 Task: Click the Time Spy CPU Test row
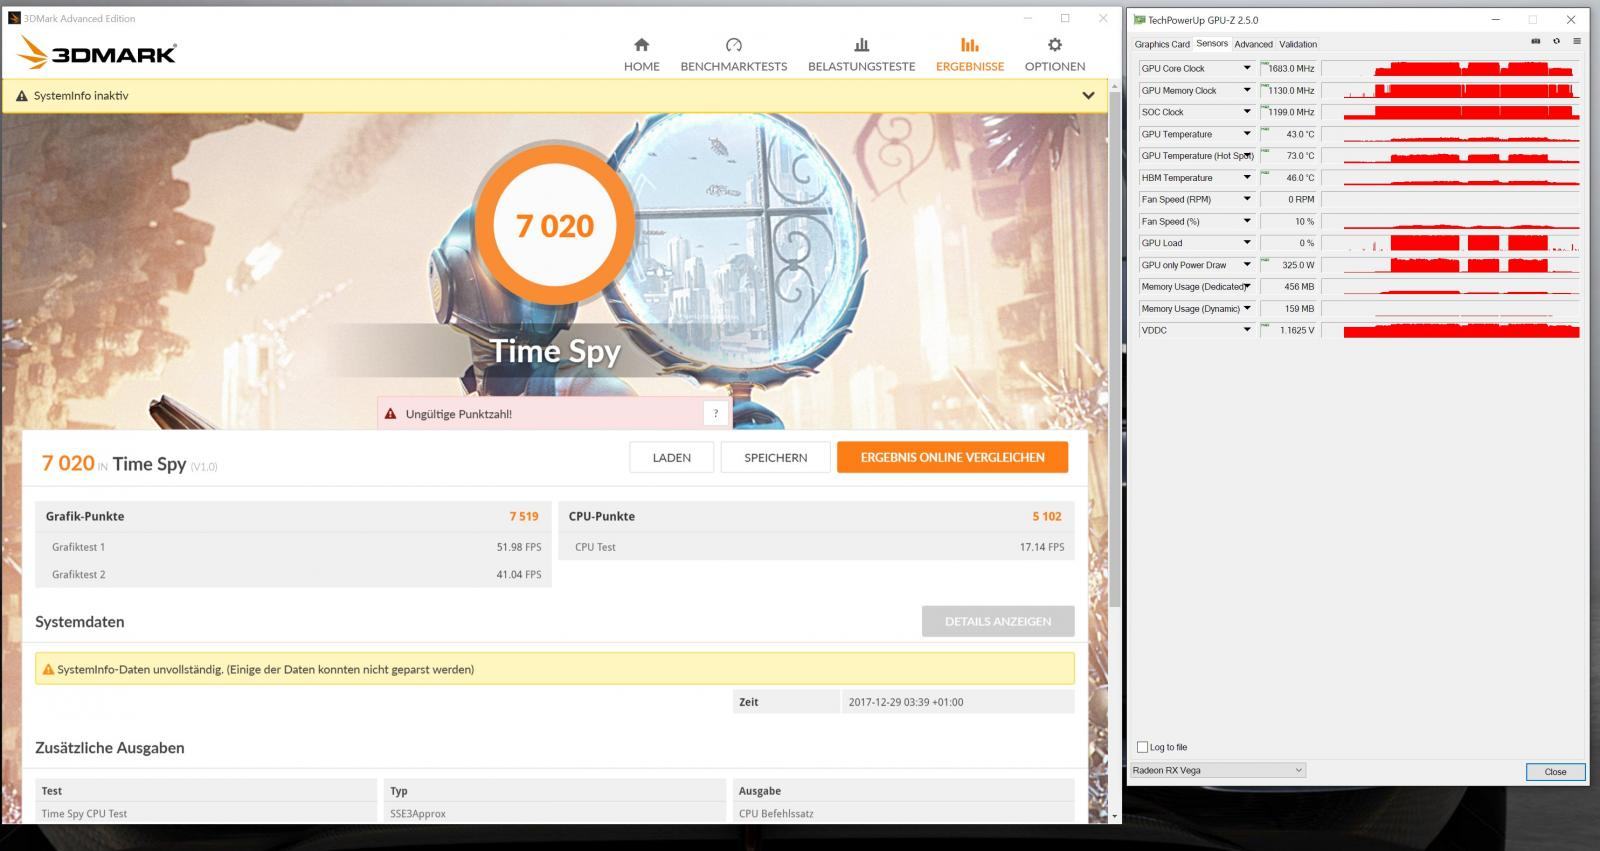[555, 813]
